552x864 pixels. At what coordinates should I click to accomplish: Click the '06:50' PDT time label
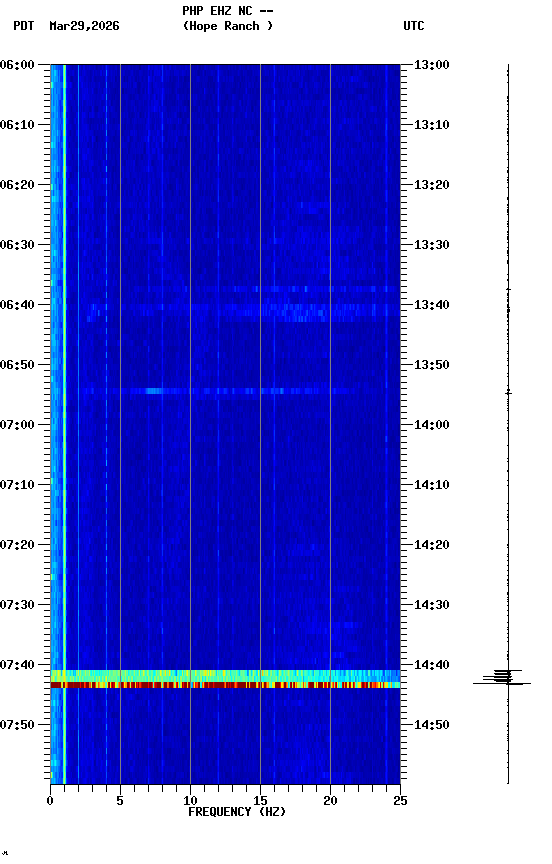17,365
